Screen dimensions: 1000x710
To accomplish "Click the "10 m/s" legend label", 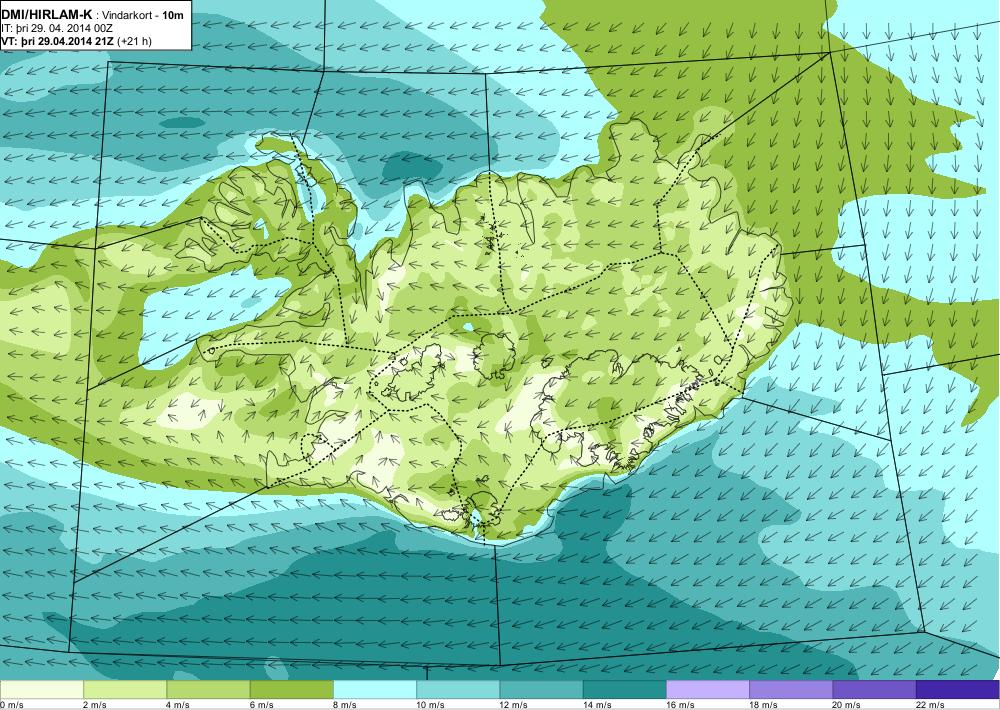I will click(430, 705).
